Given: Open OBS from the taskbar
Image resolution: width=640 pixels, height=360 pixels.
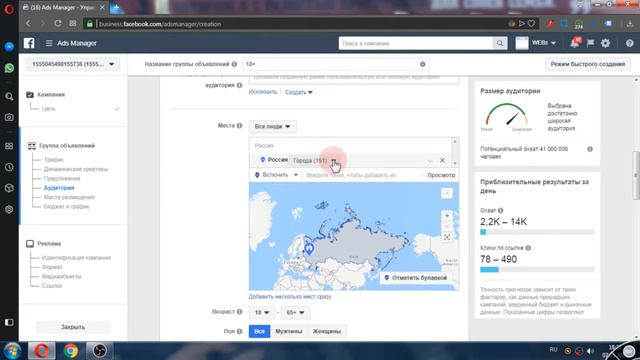Looking at the screenshot, I should pyautogui.click(x=99, y=351).
